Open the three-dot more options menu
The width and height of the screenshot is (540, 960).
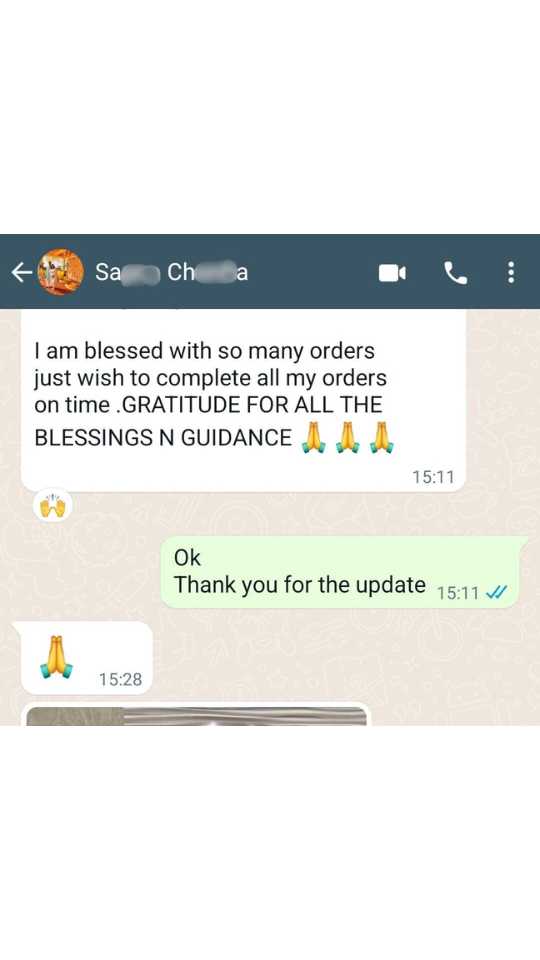(x=511, y=273)
